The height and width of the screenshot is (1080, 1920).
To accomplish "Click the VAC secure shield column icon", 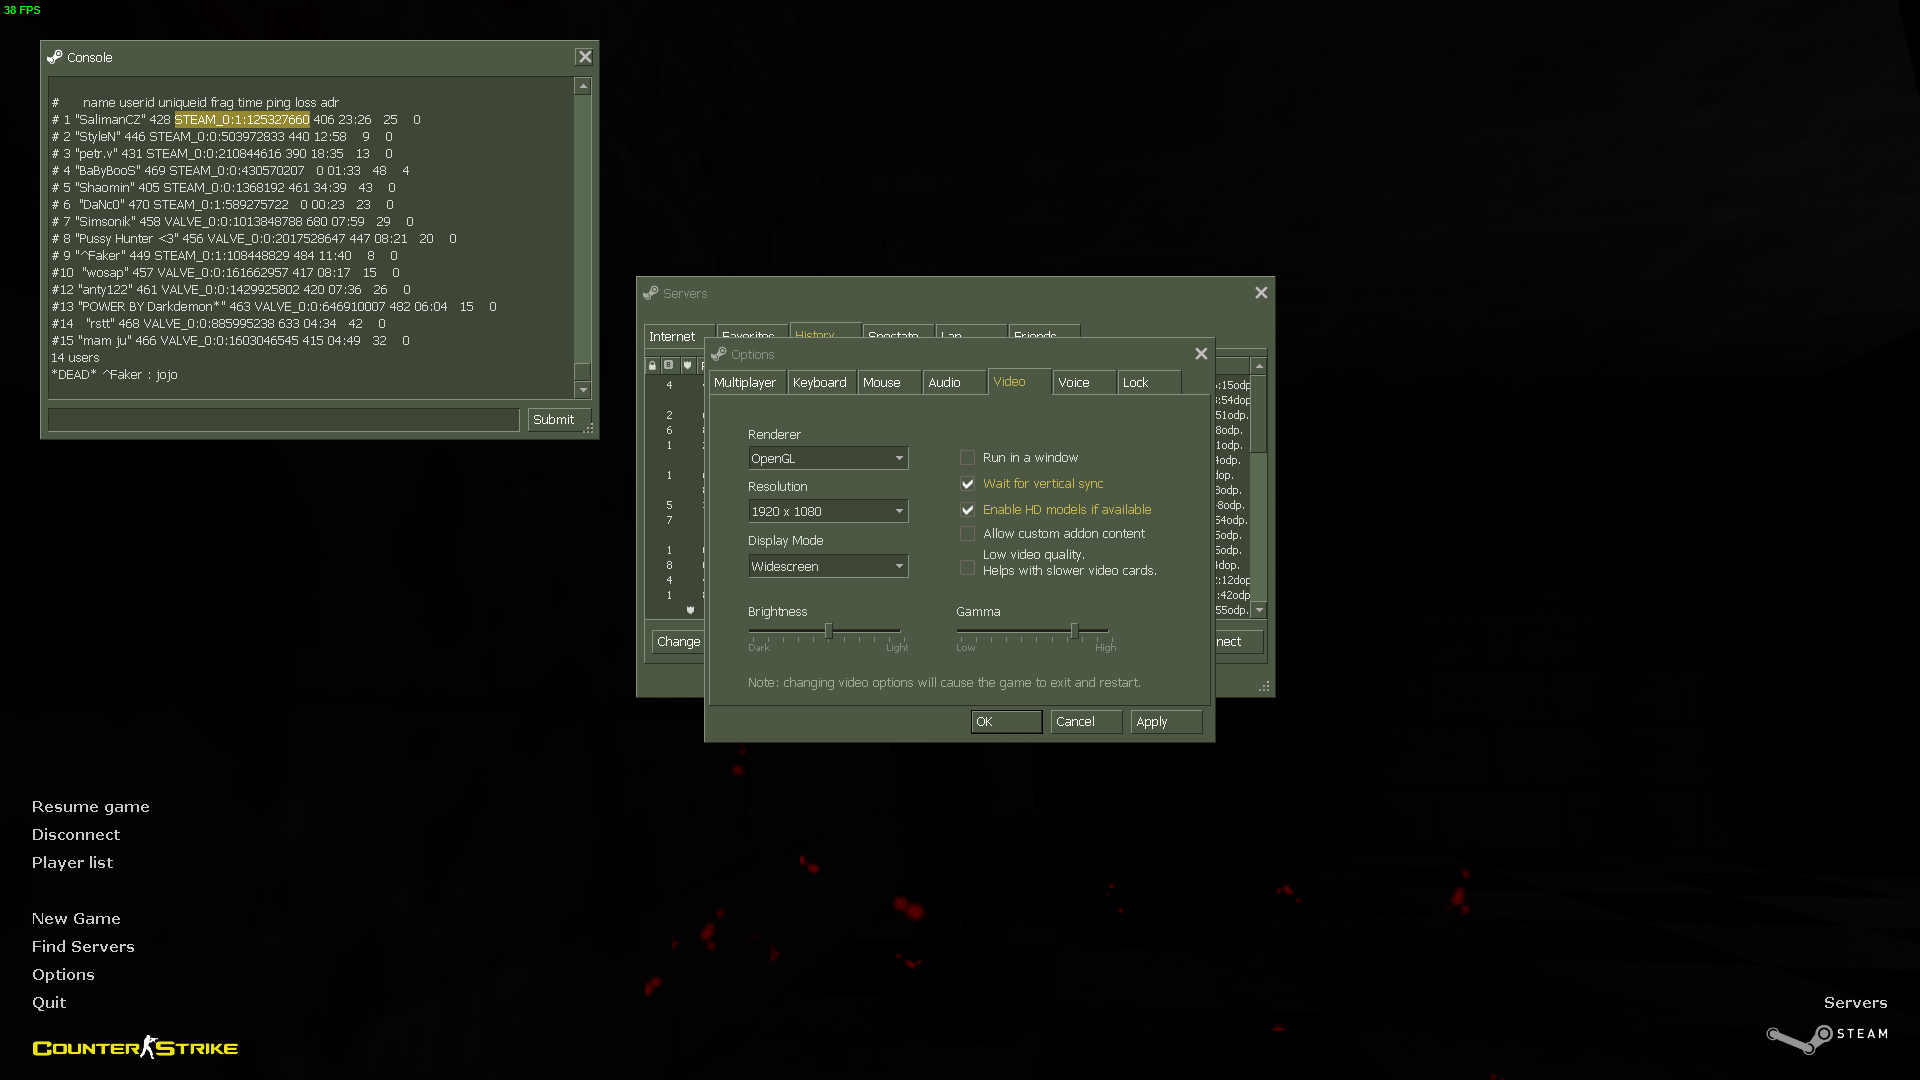I will point(687,365).
